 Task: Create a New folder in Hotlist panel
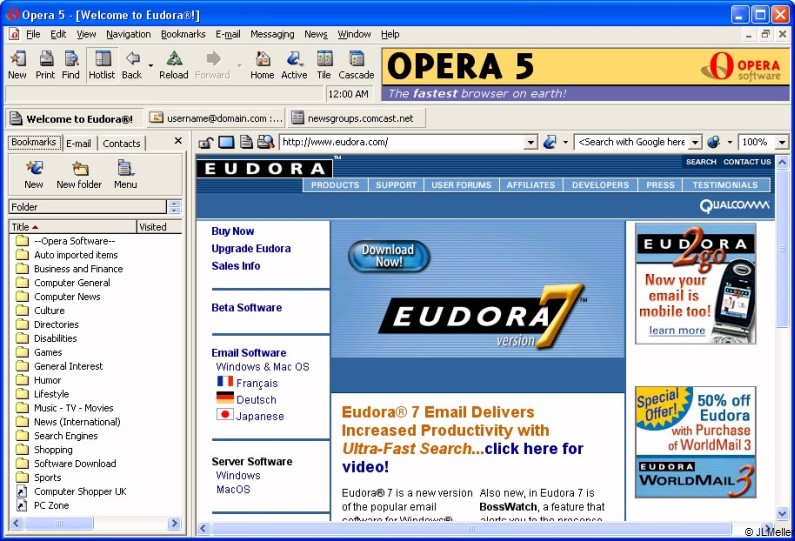coord(79,174)
